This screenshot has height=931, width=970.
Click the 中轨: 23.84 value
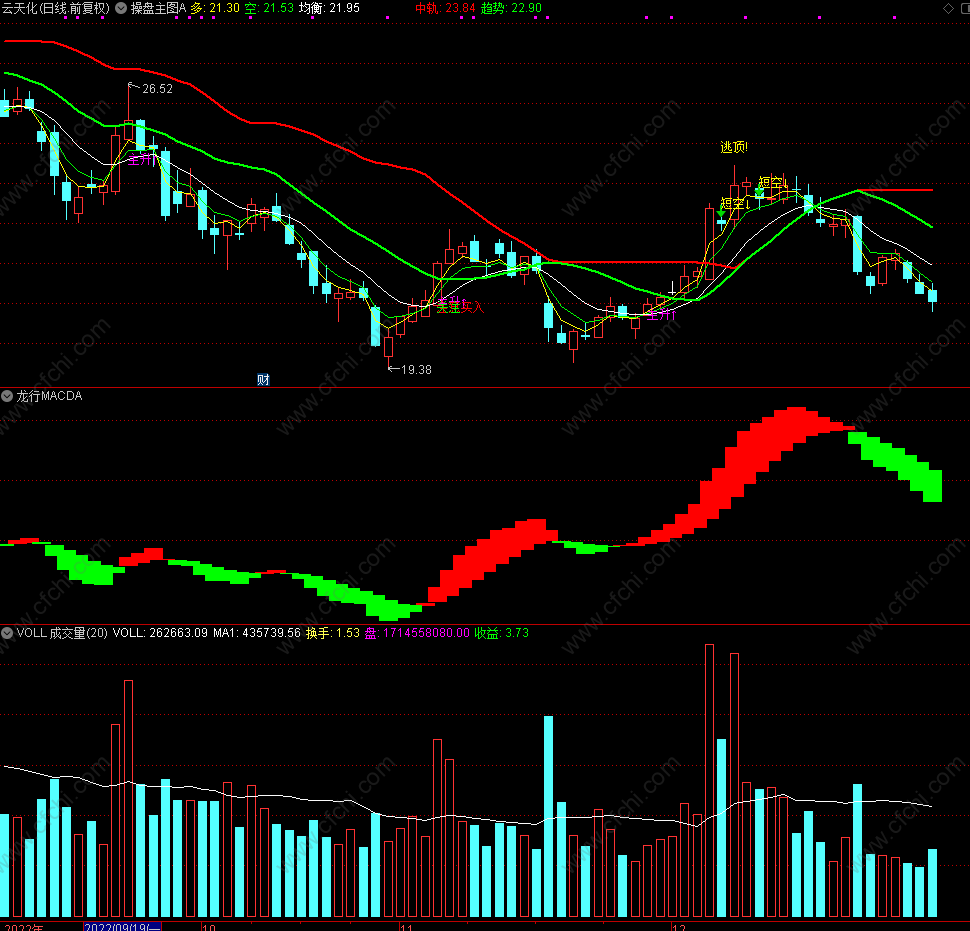click(x=445, y=8)
